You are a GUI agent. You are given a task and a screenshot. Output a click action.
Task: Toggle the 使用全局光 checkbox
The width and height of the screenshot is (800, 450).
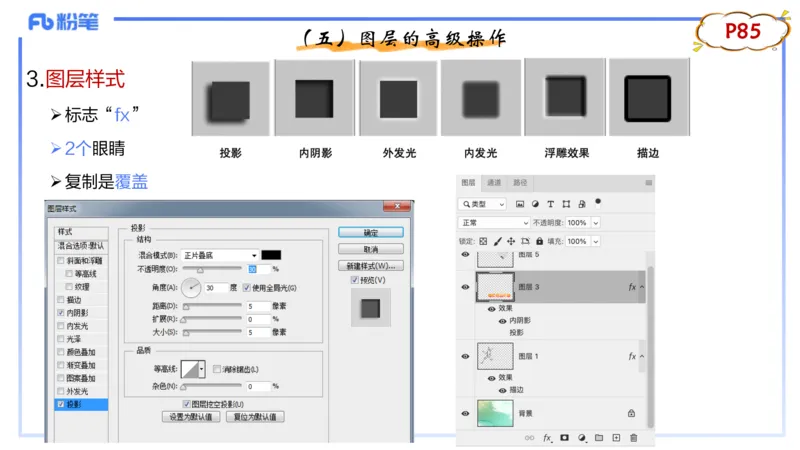coord(246,288)
